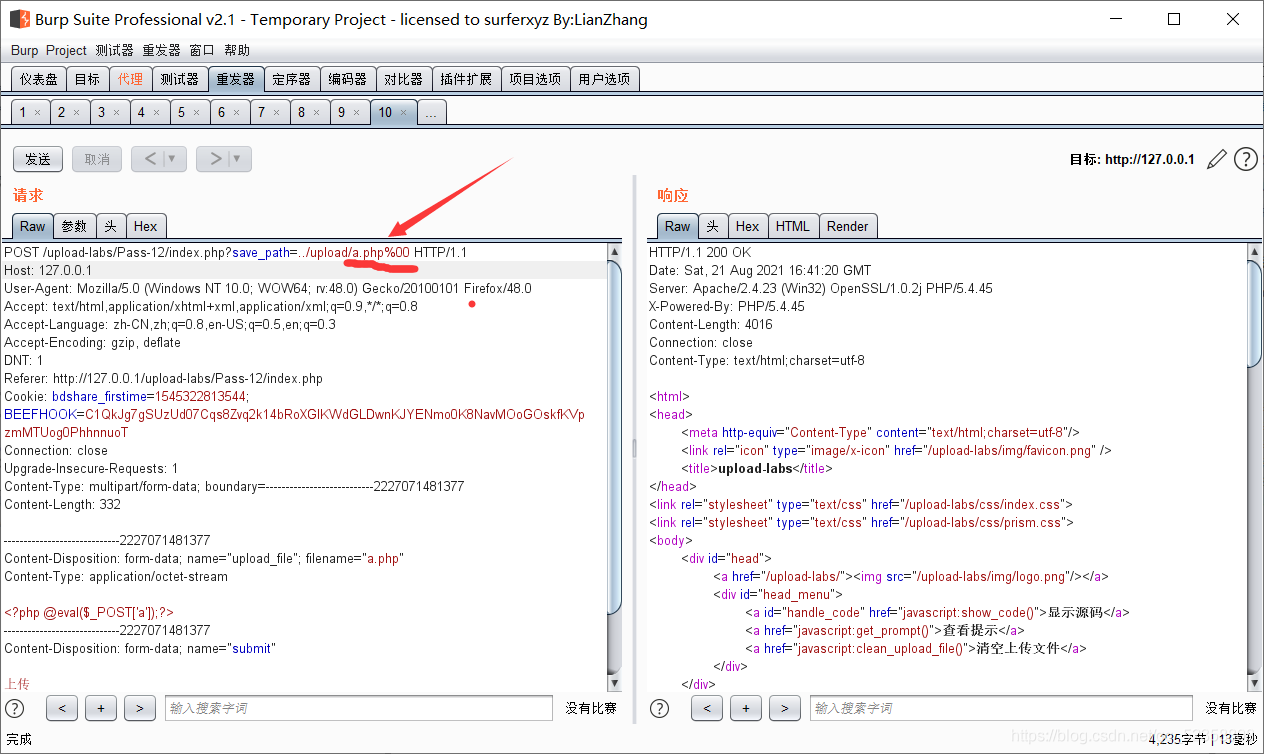This screenshot has width=1264, height=754.
Task: Switch to the 项目选项 tab
Action: pyautogui.click(x=535, y=79)
